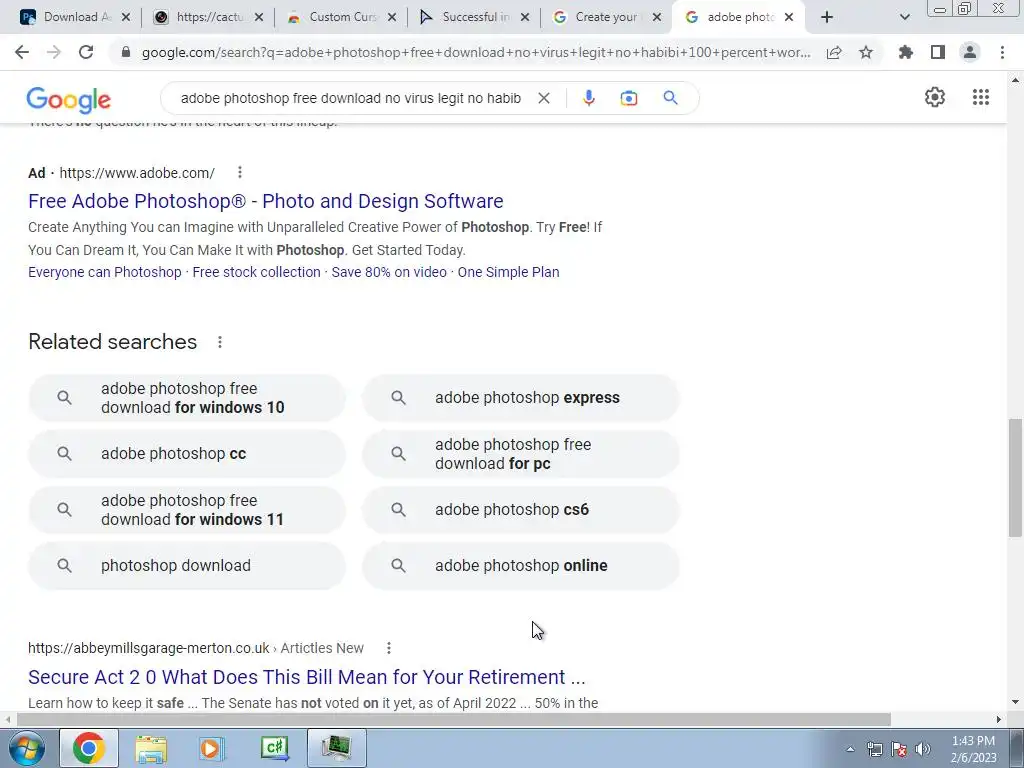Screen dimensions: 1024x768
Task: Open the Chrome tab search dropdown
Action: (x=904, y=18)
